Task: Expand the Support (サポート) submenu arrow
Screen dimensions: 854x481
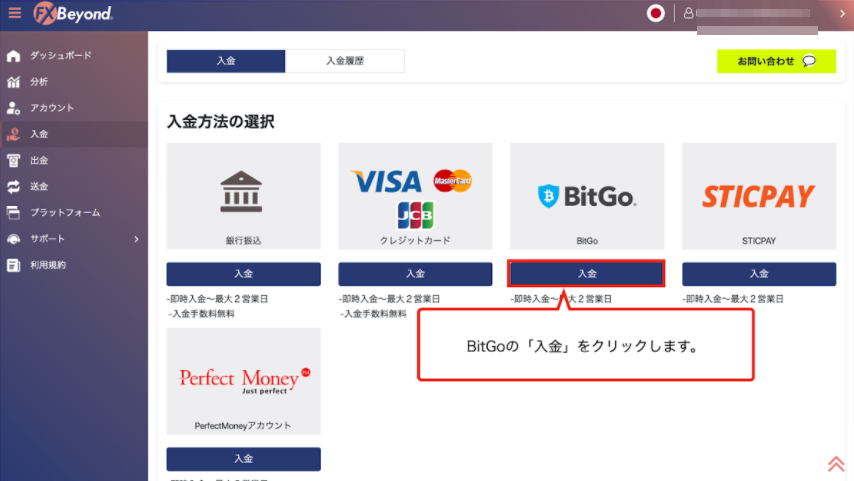Action: click(136, 239)
